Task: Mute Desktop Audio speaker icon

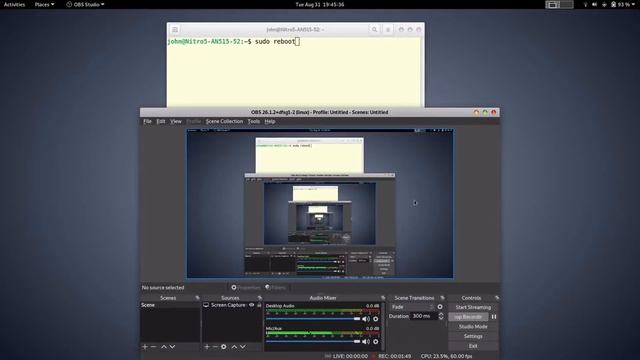Action: point(366,319)
